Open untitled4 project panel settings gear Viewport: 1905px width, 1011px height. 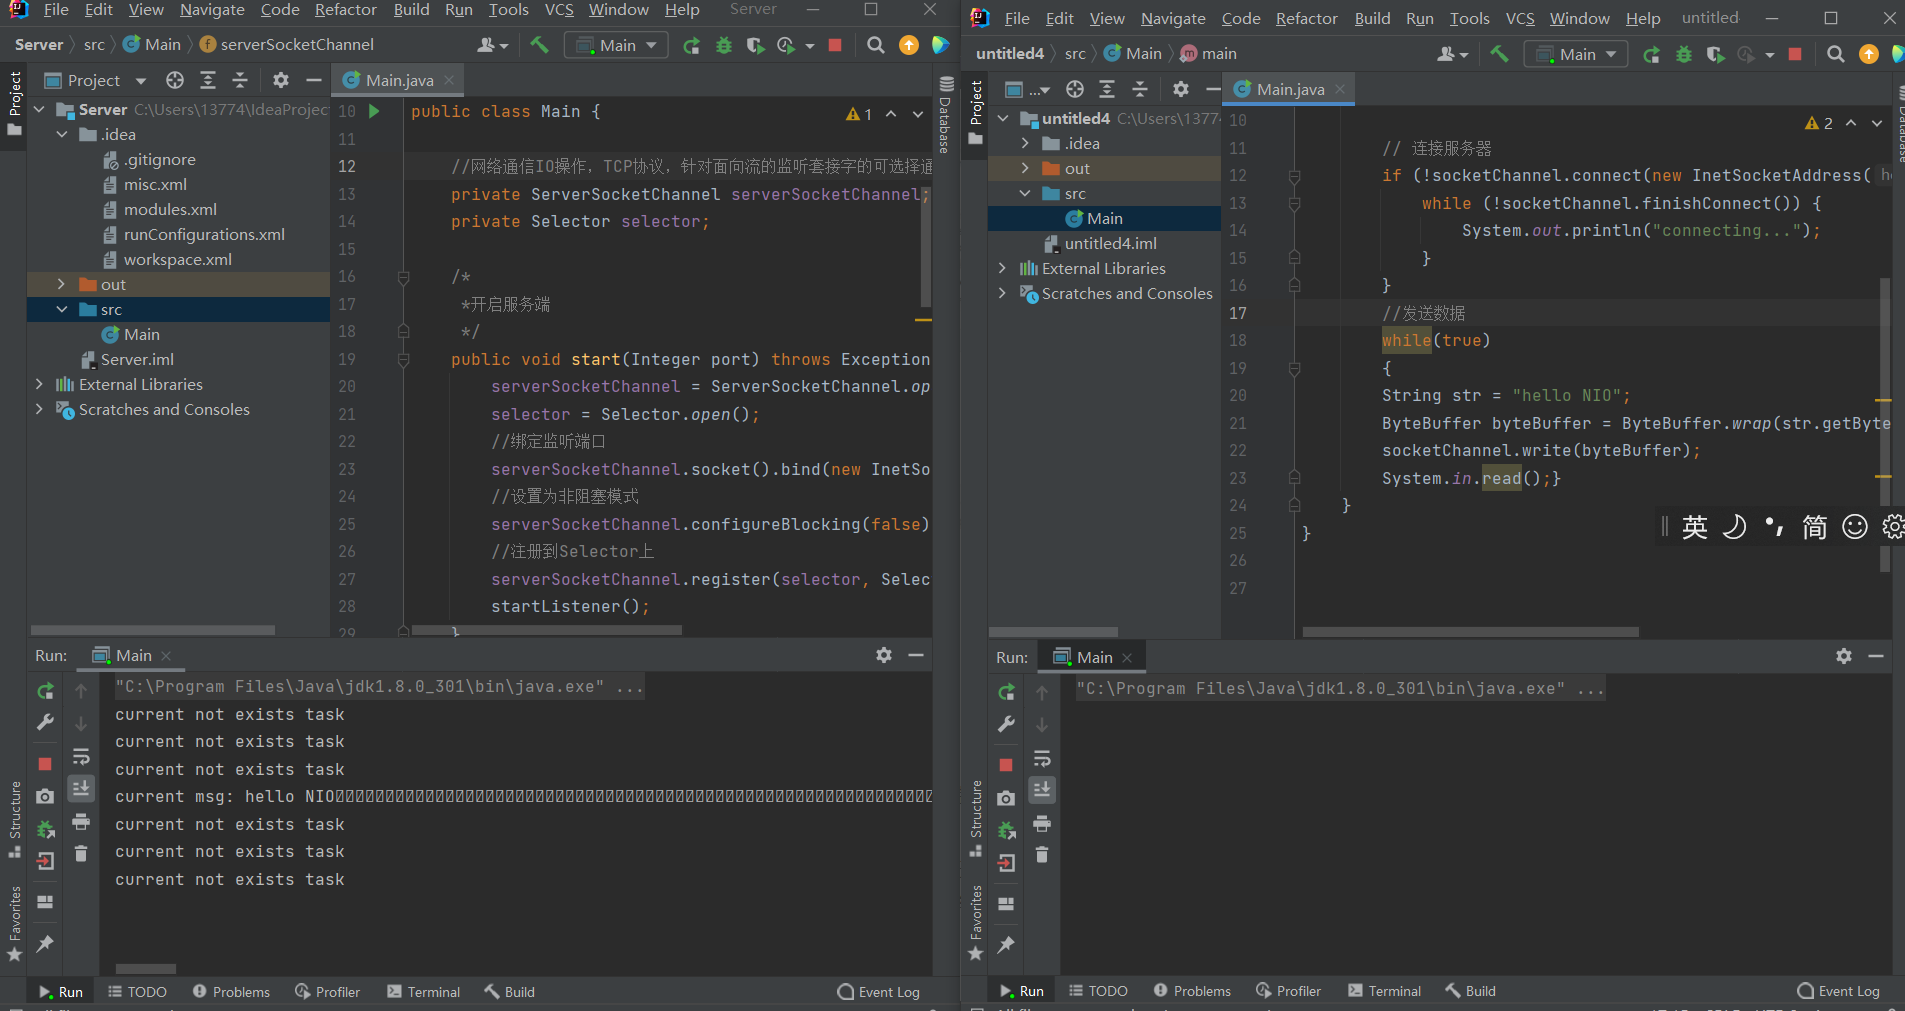[x=1181, y=89]
